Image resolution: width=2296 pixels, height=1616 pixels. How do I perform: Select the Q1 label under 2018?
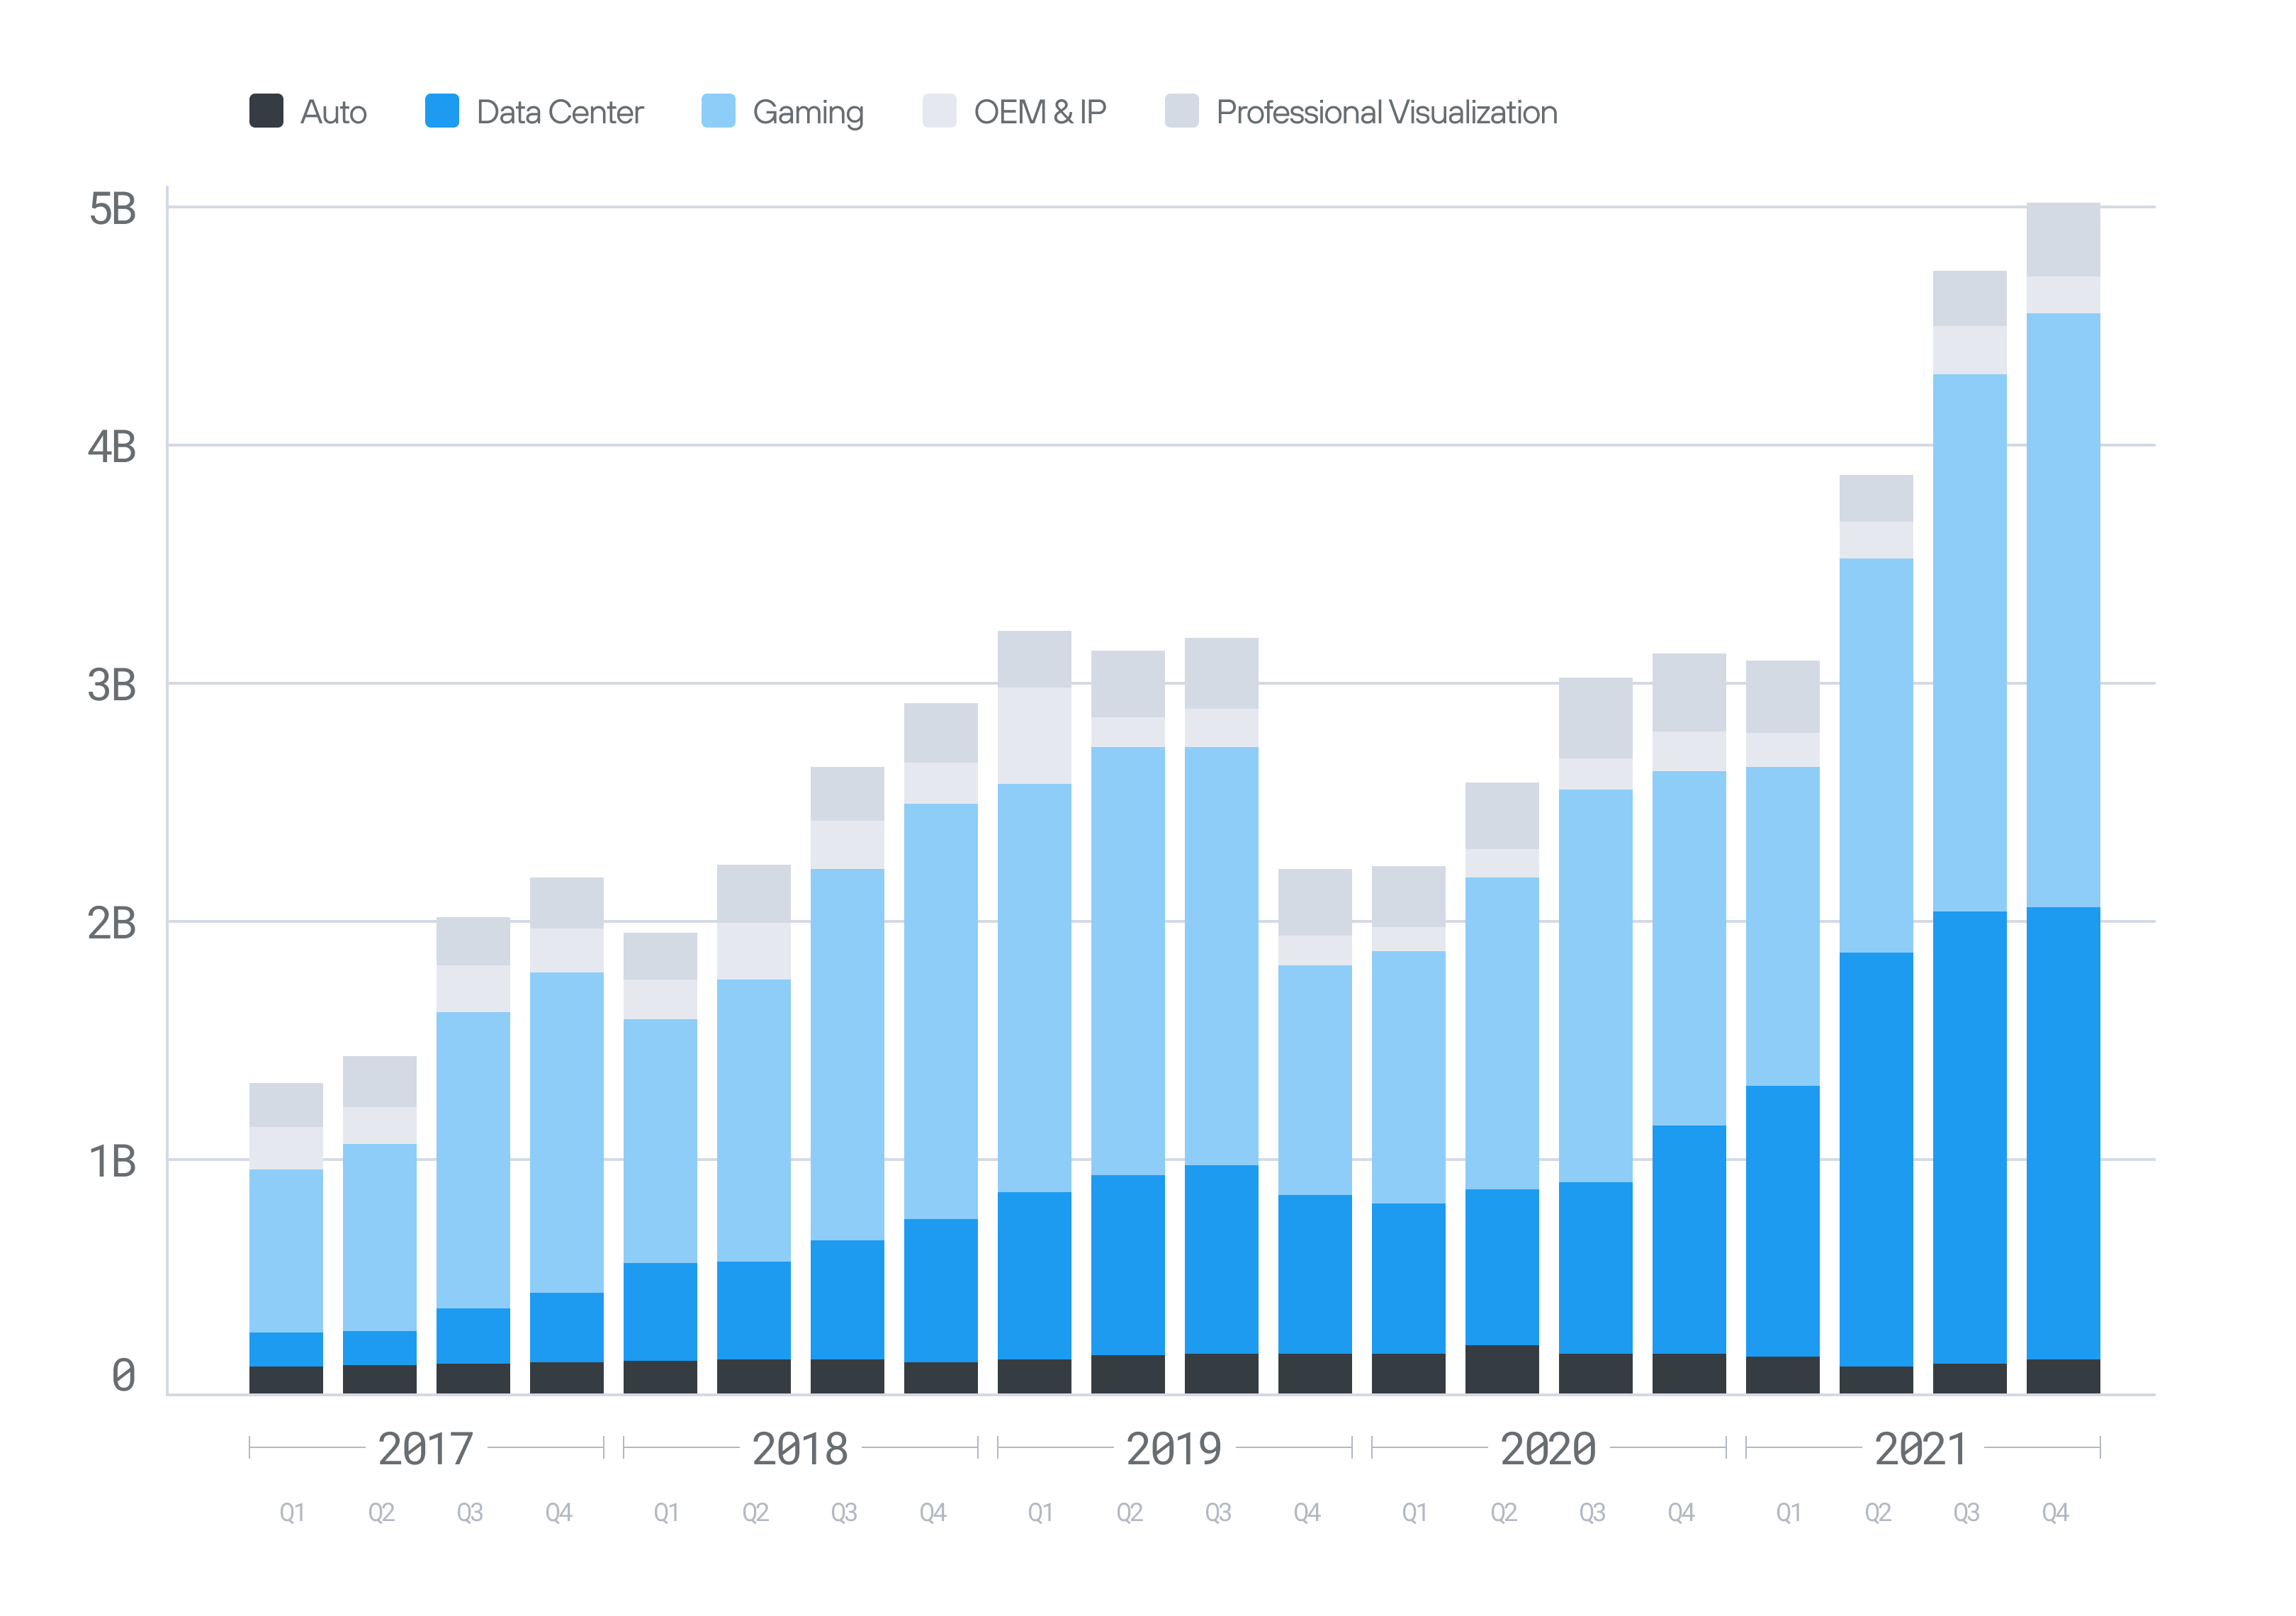pyautogui.click(x=667, y=1513)
